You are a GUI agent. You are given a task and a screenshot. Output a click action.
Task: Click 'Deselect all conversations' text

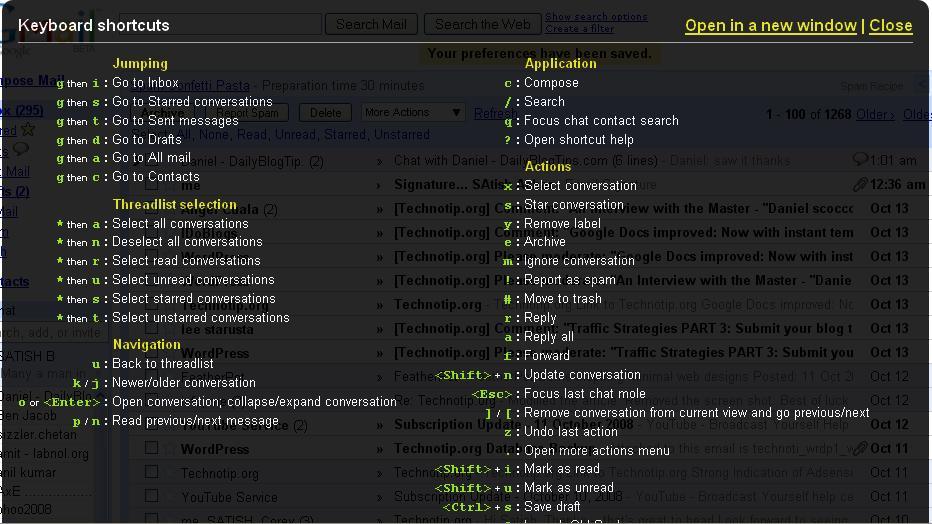click(x=187, y=242)
